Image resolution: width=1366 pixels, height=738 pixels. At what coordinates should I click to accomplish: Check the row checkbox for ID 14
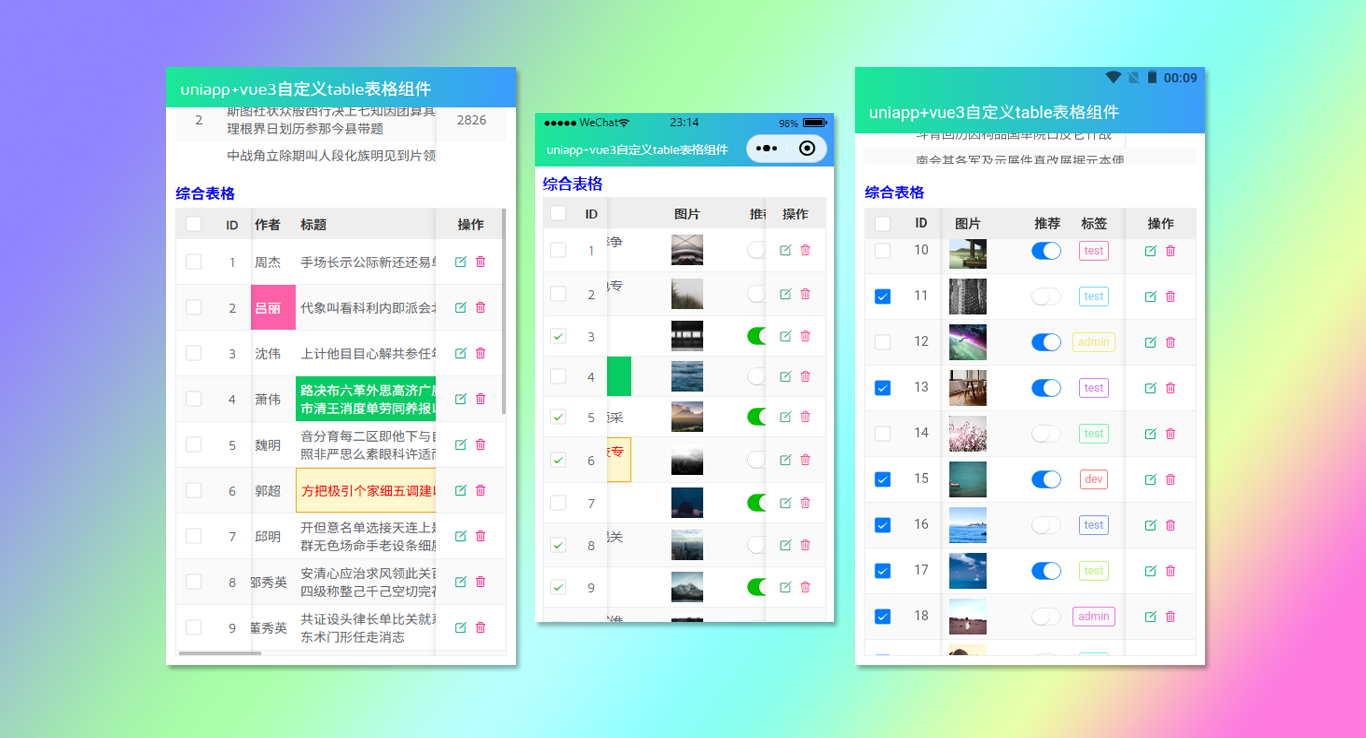pos(882,433)
